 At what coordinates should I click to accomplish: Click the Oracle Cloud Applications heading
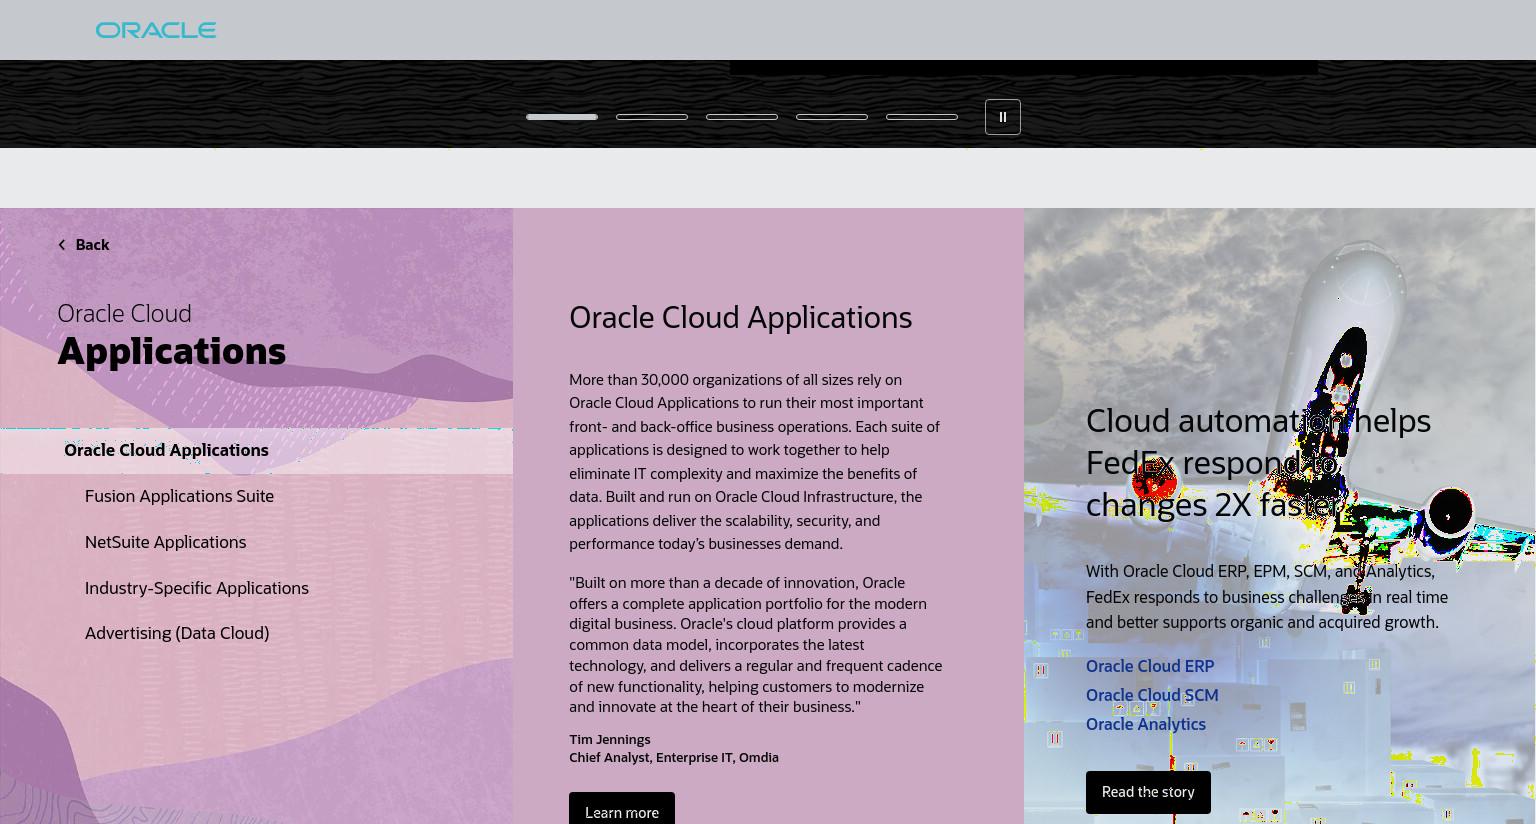click(x=740, y=318)
